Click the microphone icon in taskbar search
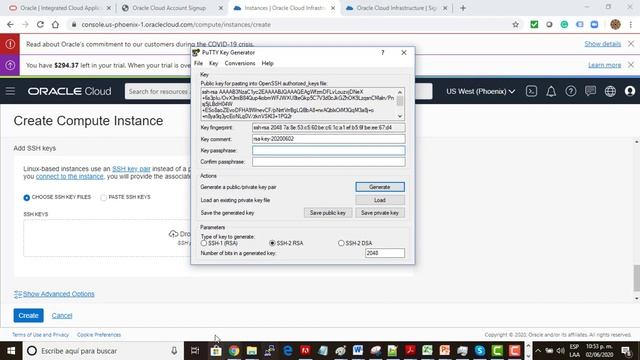Image resolution: width=640 pixels, height=360 pixels. 174,351
